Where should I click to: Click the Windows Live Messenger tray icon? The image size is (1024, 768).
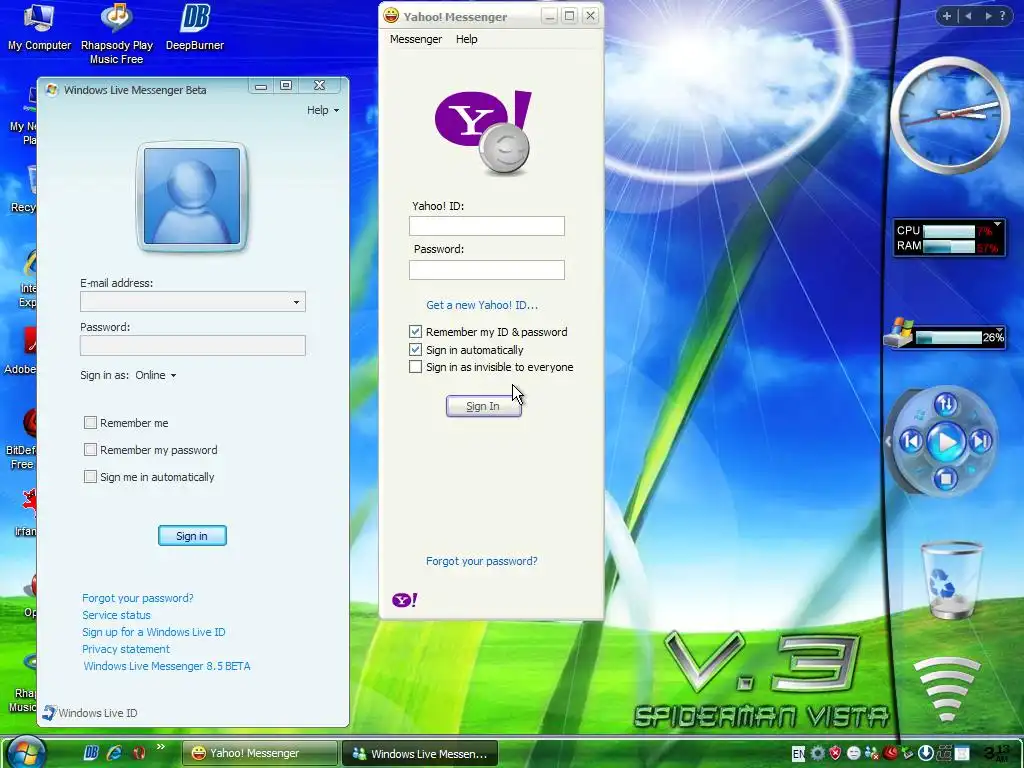[x=872, y=754]
